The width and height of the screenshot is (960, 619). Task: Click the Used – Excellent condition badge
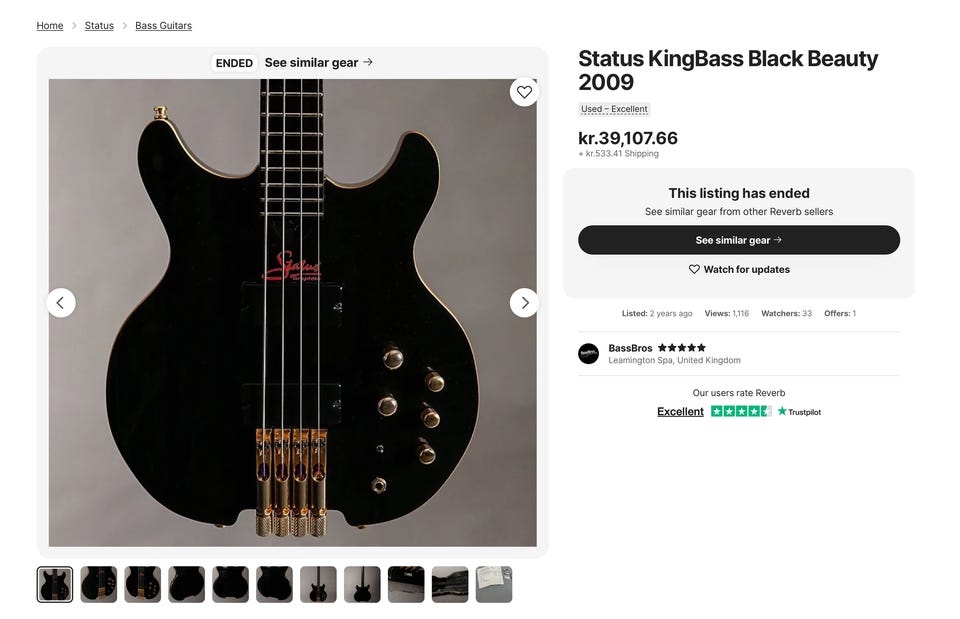pyautogui.click(x=614, y=109)
